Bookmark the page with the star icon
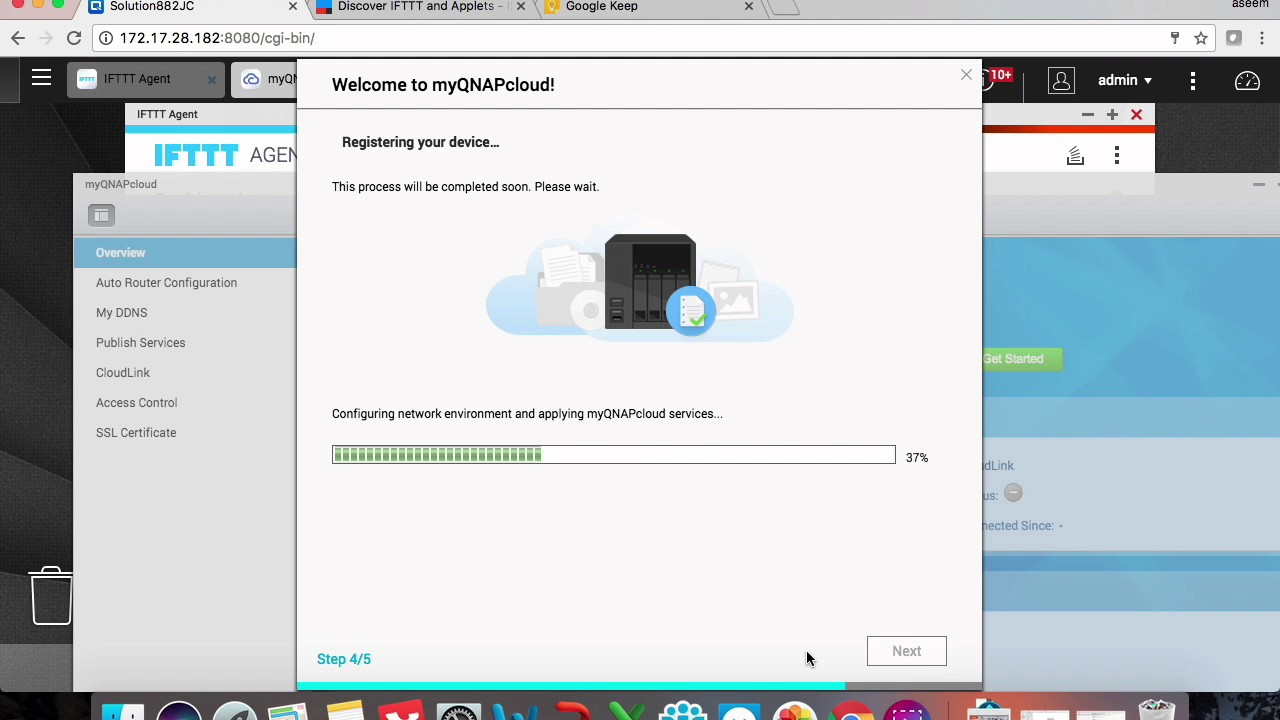 1201,38
